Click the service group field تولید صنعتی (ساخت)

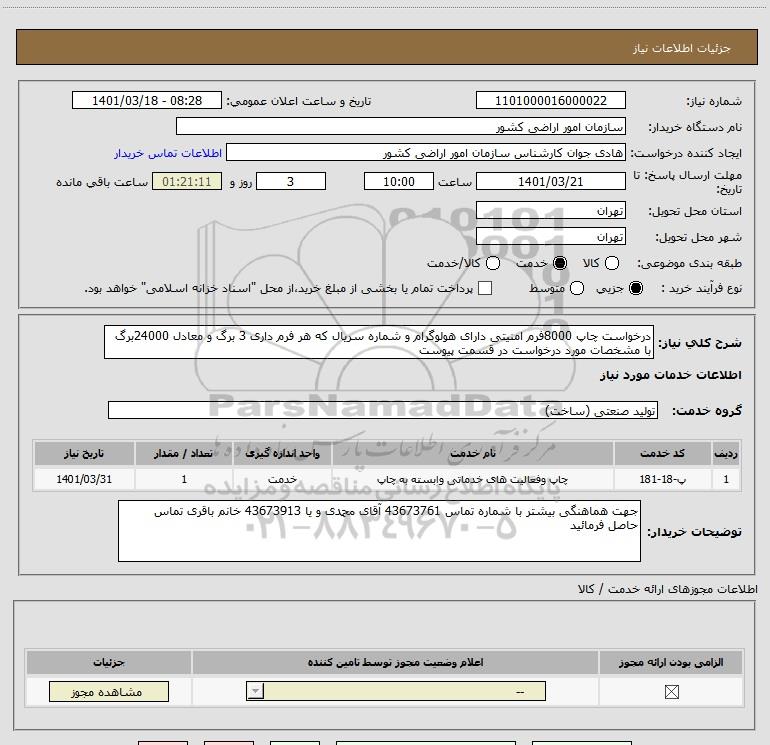383,410
